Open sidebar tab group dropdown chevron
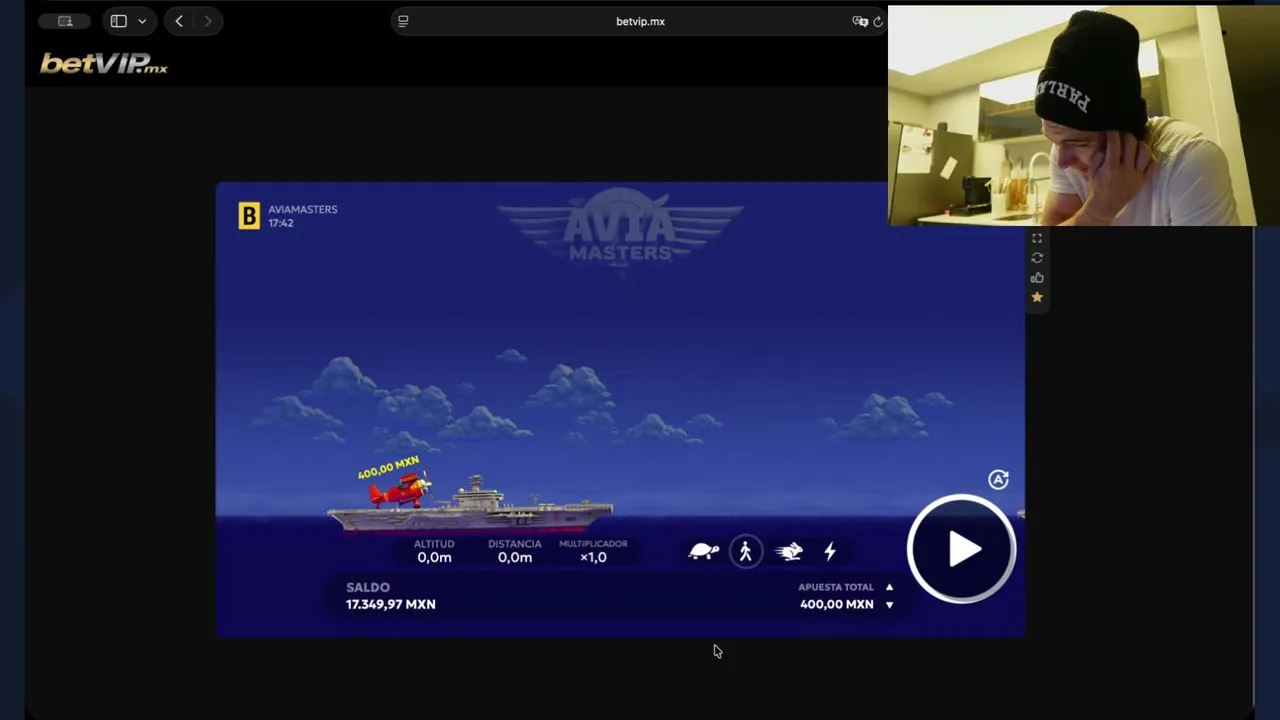The width and height of the screenshot is (1280, 720). tap(142, 21)
